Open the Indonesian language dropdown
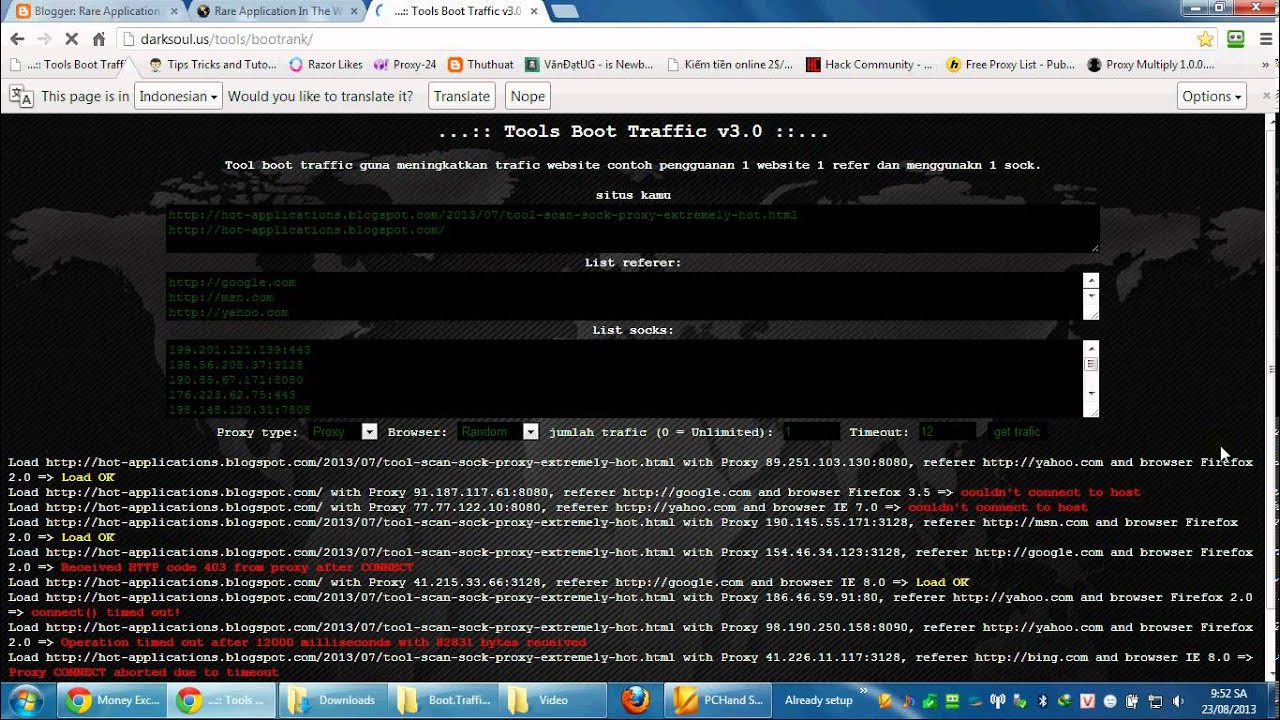 click(178, 96)
